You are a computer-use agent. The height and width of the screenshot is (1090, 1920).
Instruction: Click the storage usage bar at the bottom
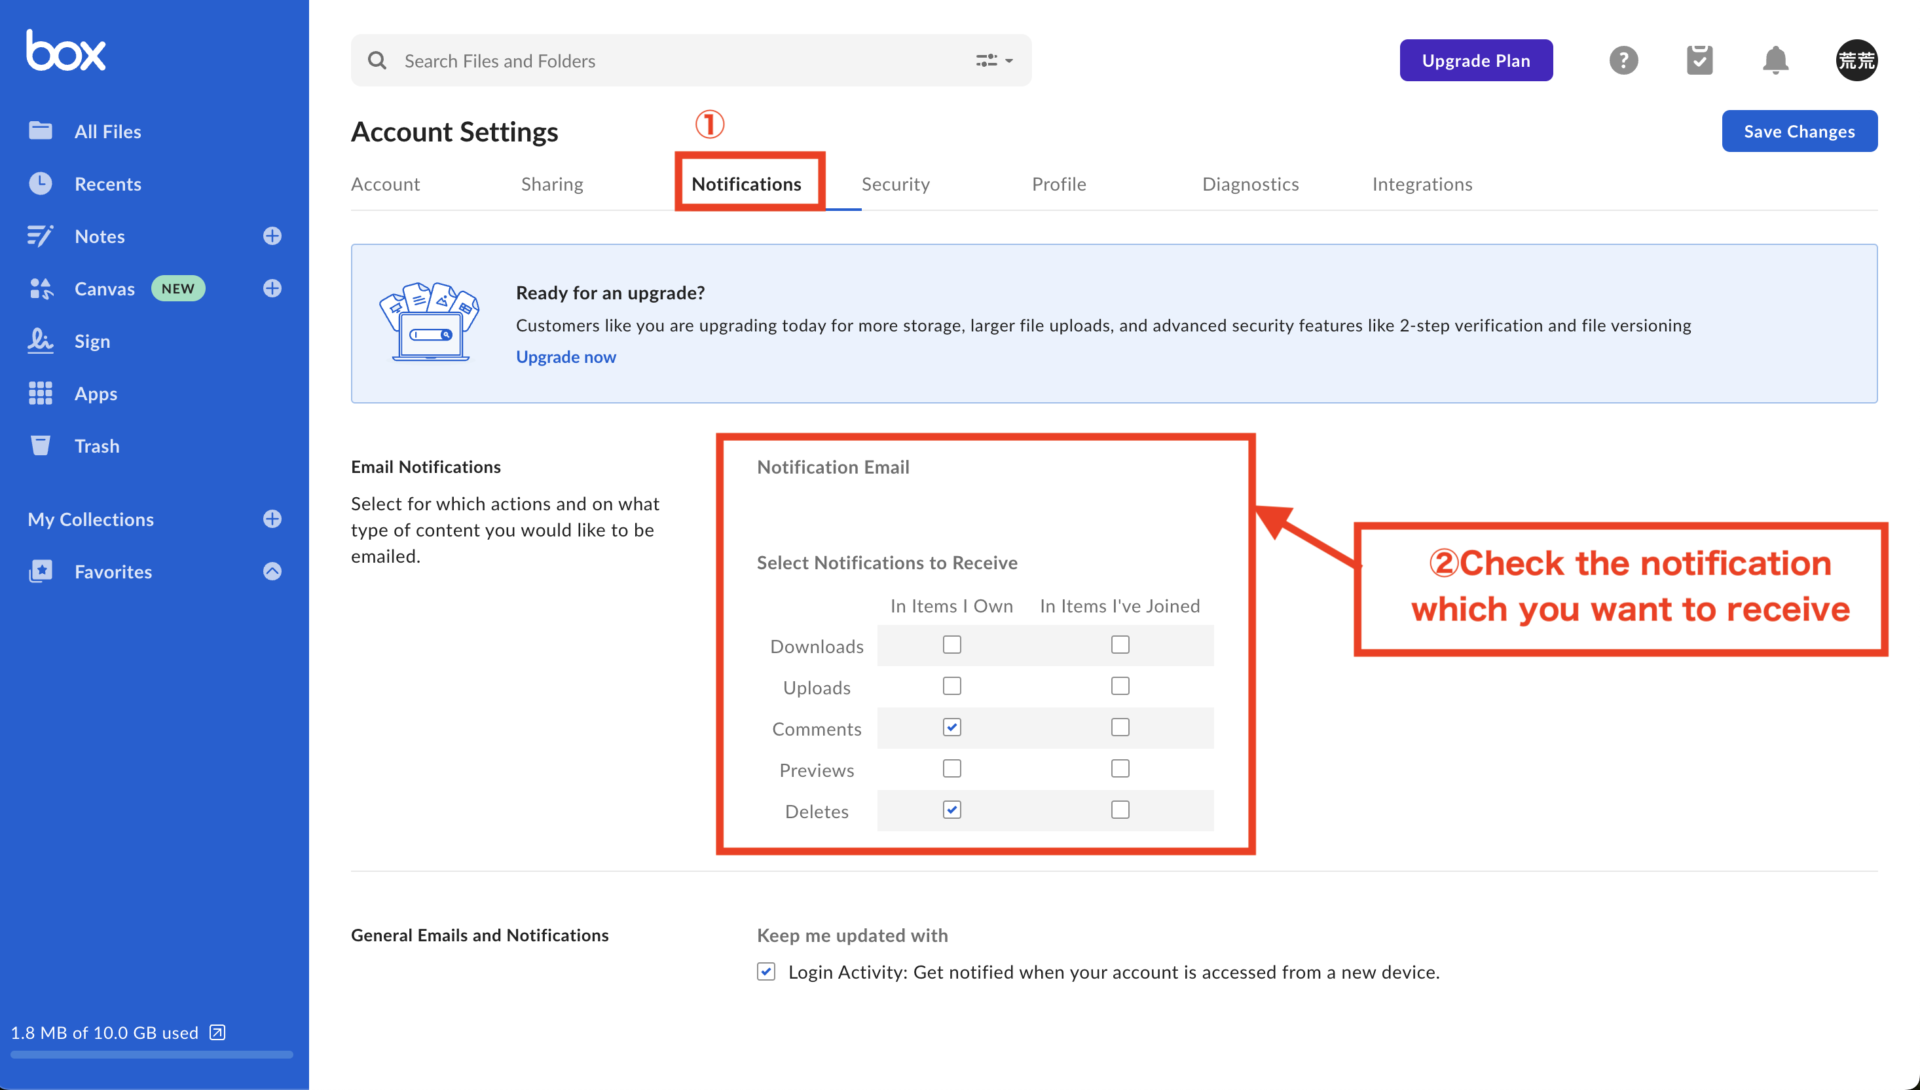point(150,1054)
